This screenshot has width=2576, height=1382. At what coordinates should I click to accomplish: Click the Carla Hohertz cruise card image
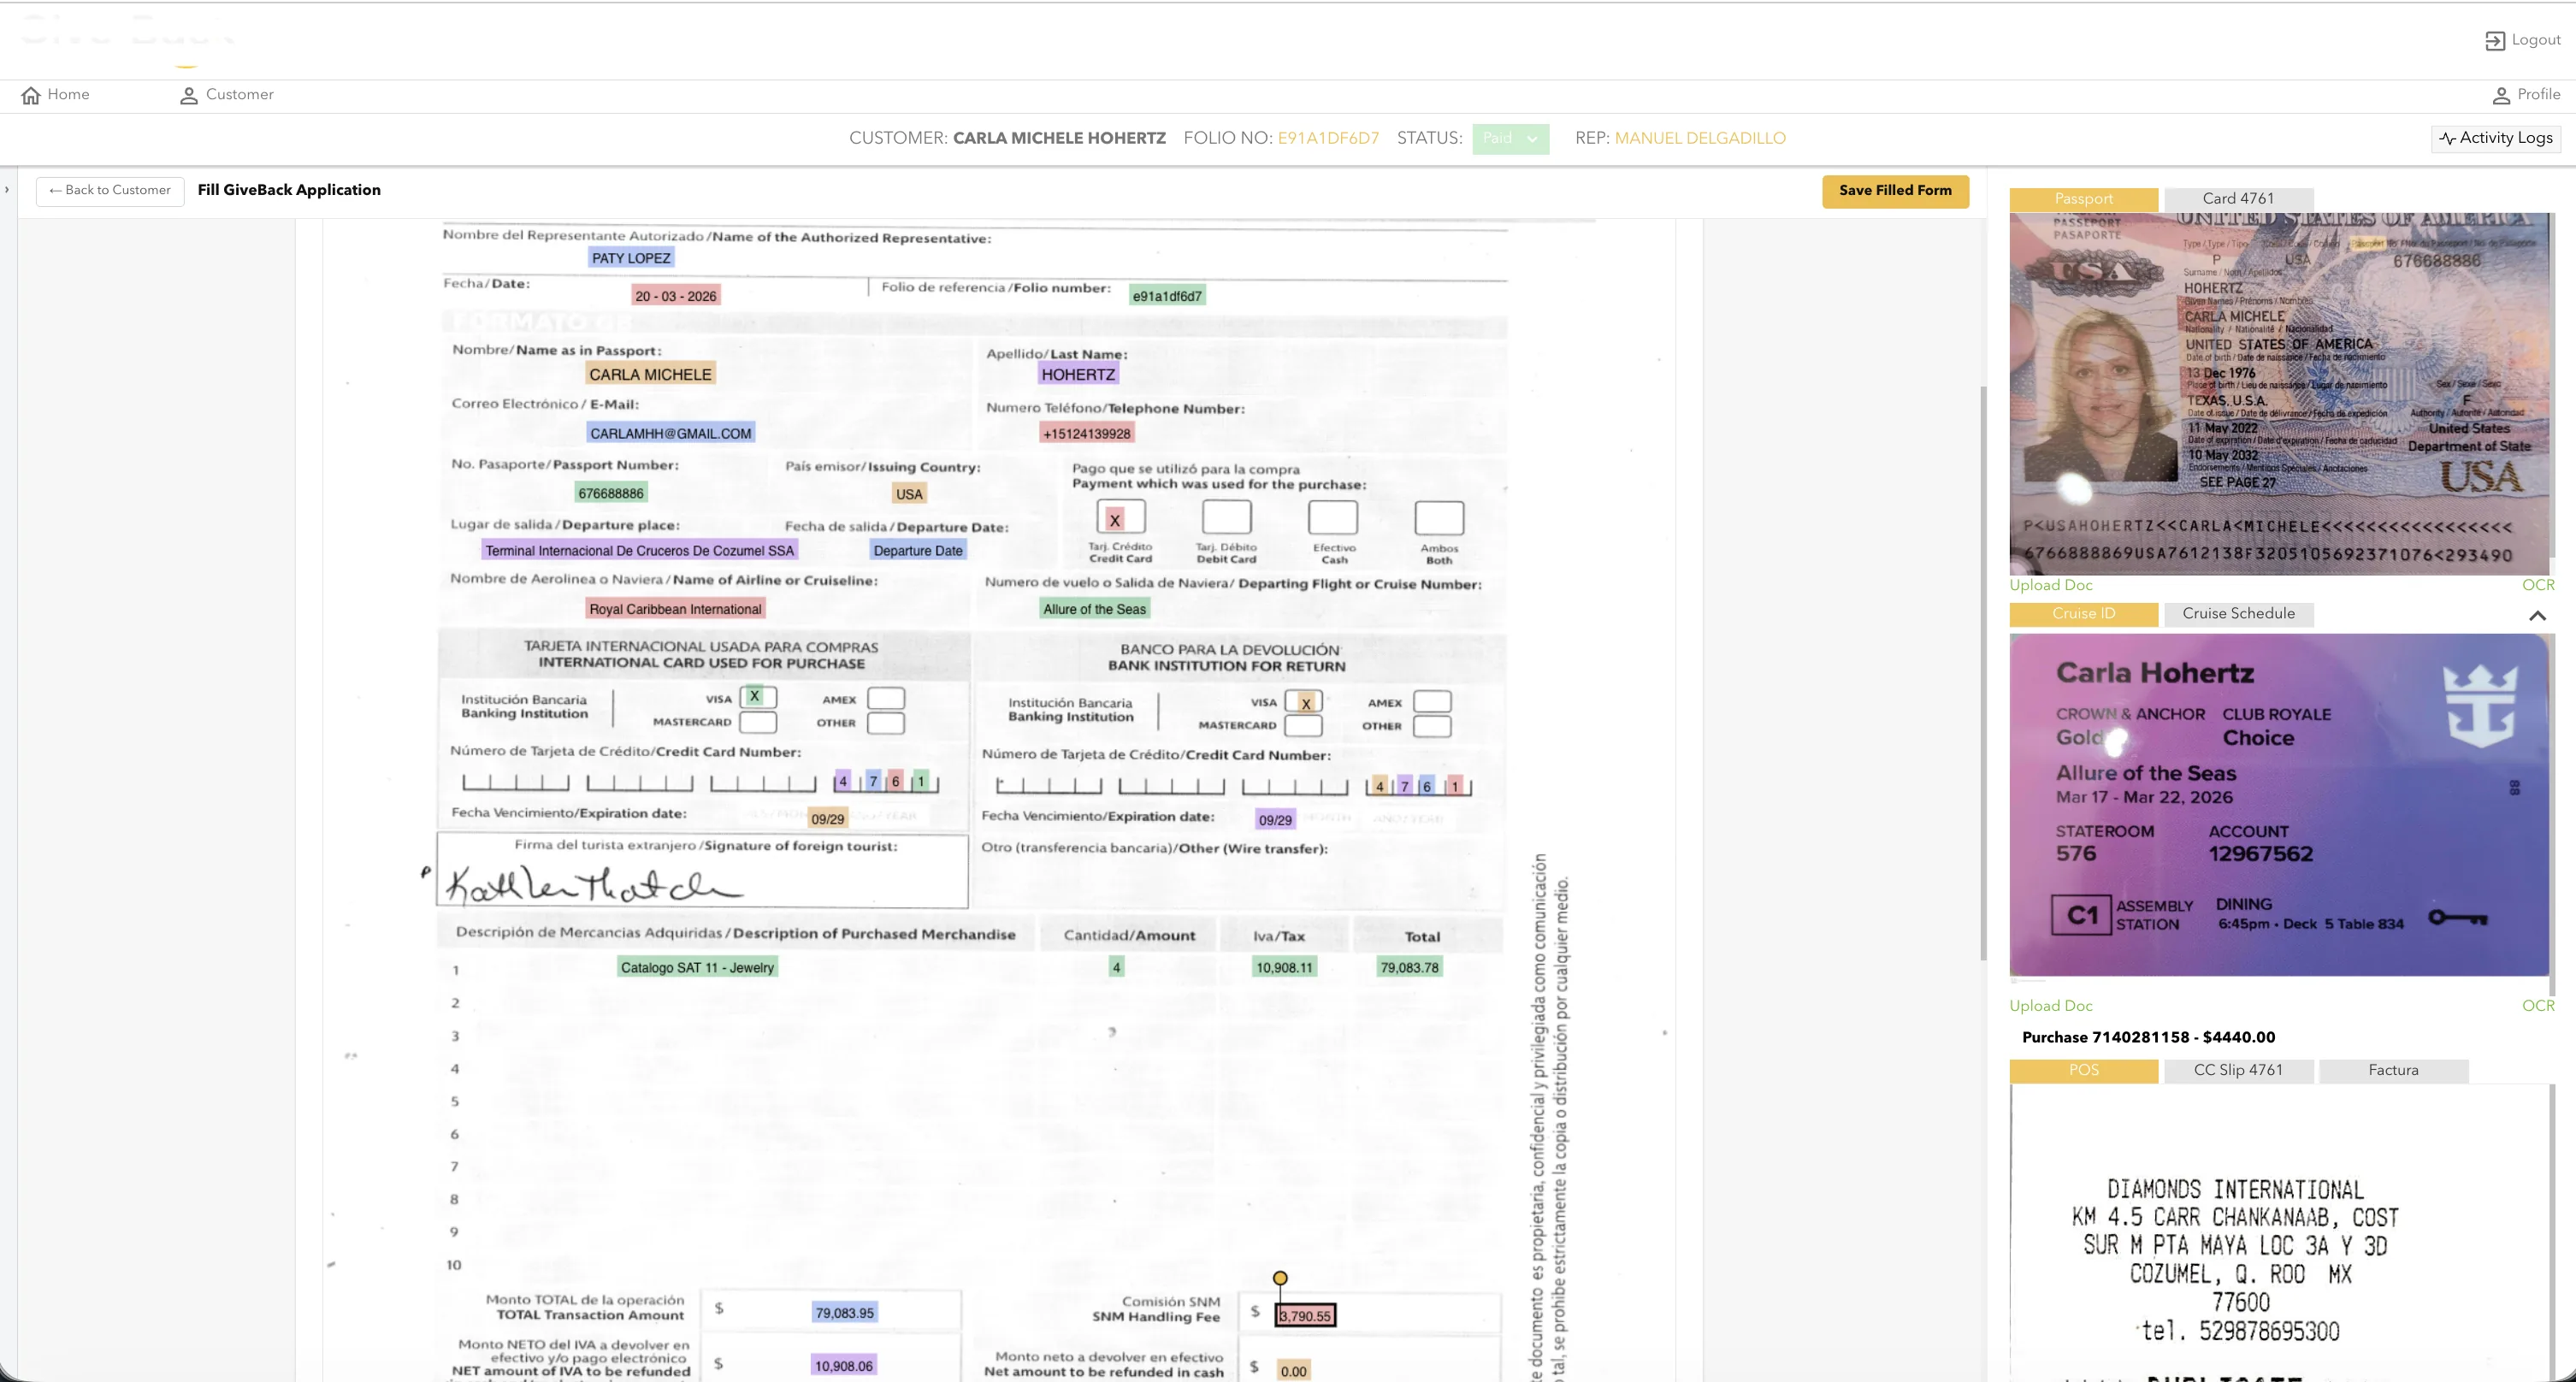(2280, 805)
